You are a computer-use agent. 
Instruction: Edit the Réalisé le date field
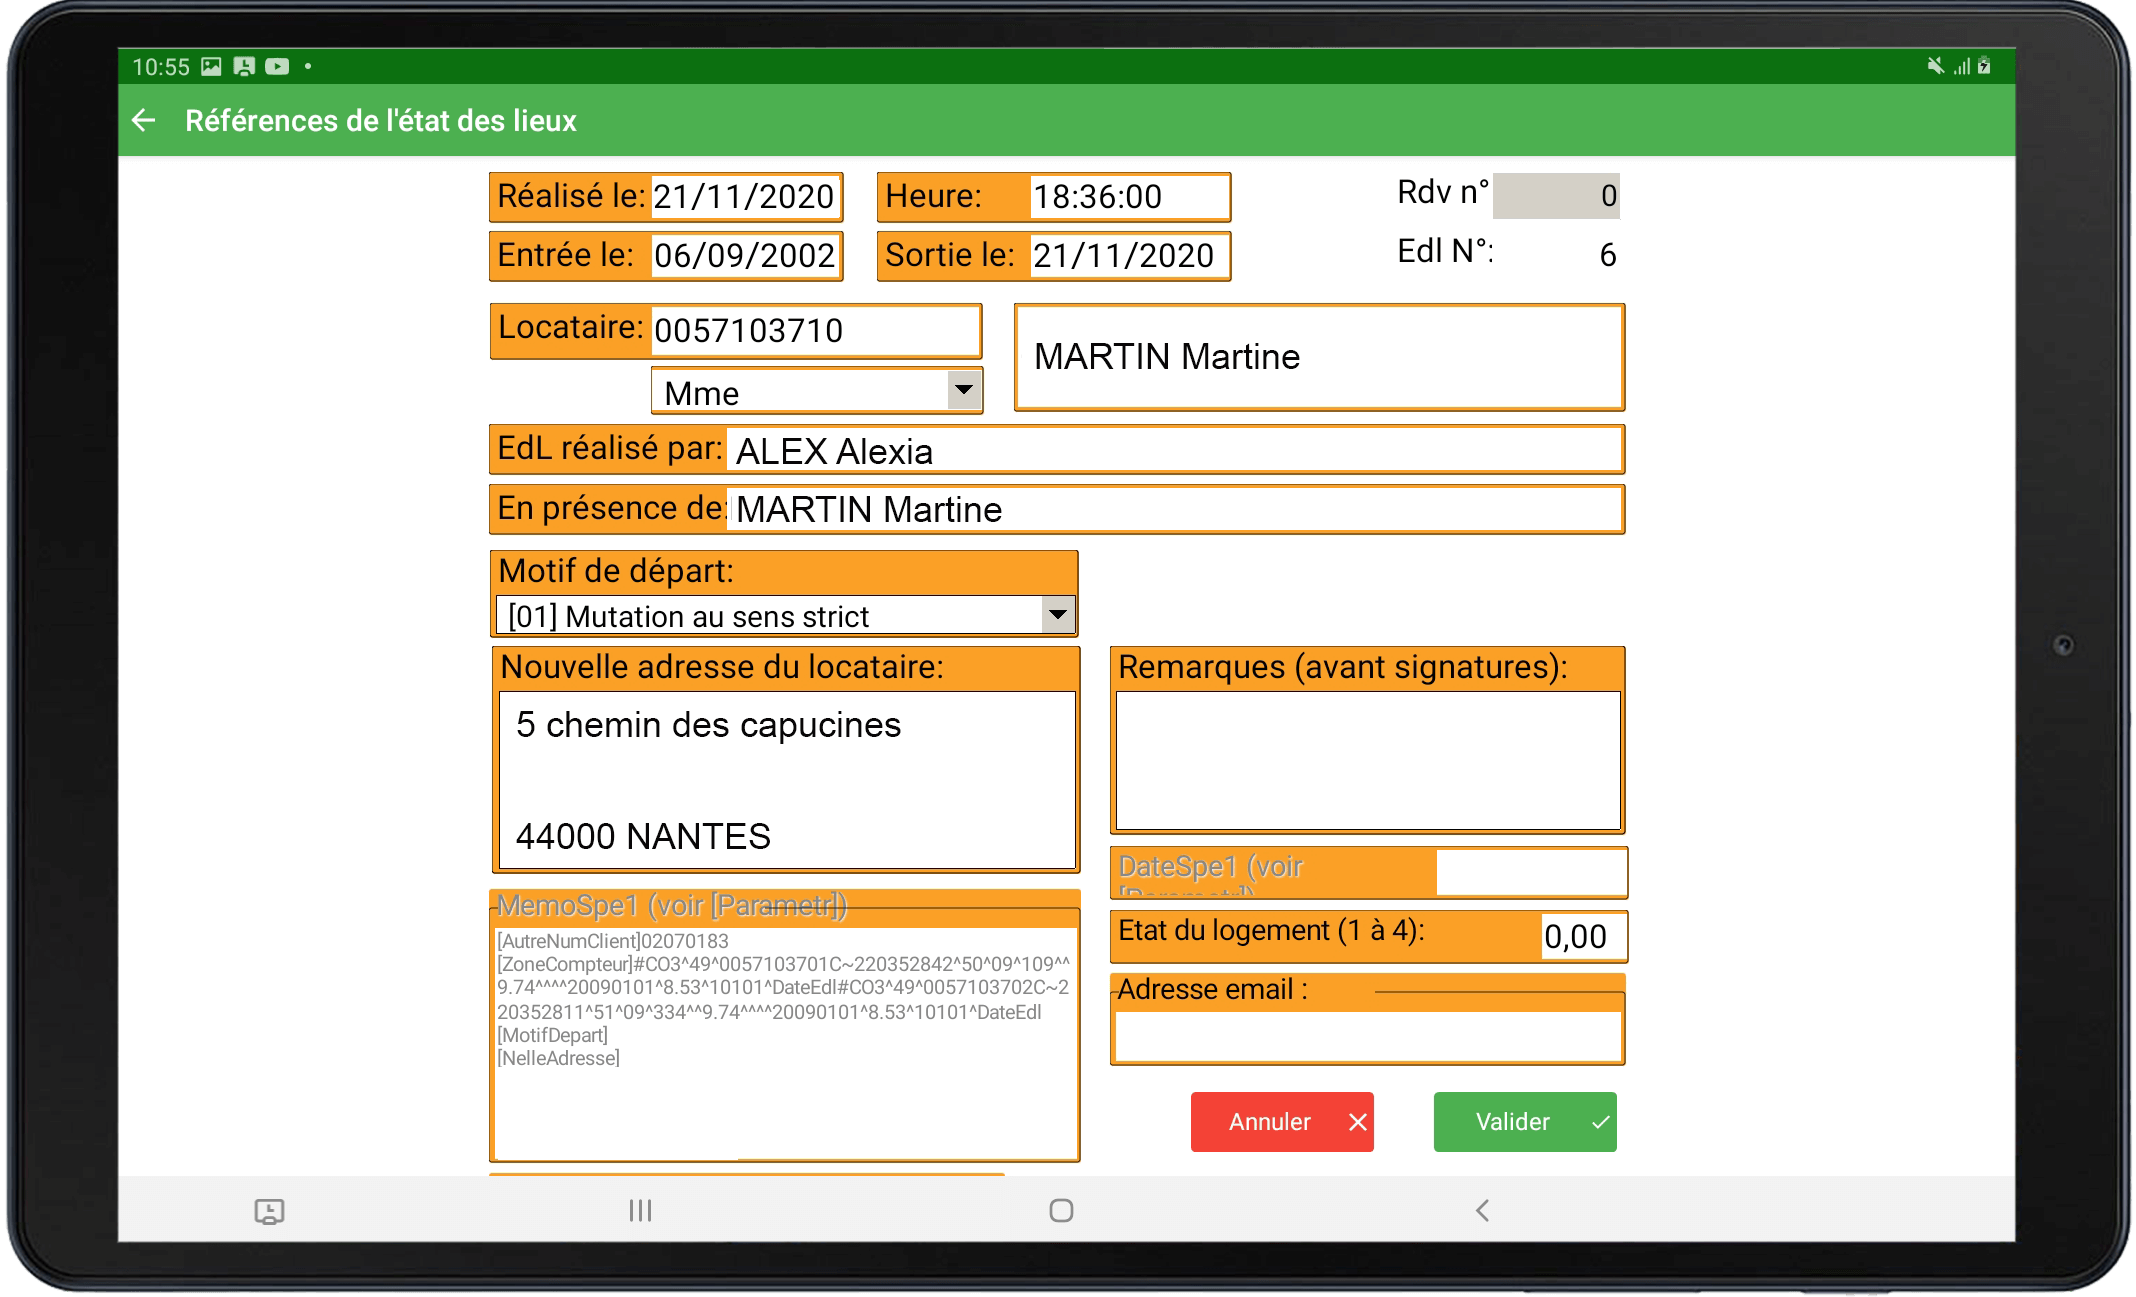(744, 197)
